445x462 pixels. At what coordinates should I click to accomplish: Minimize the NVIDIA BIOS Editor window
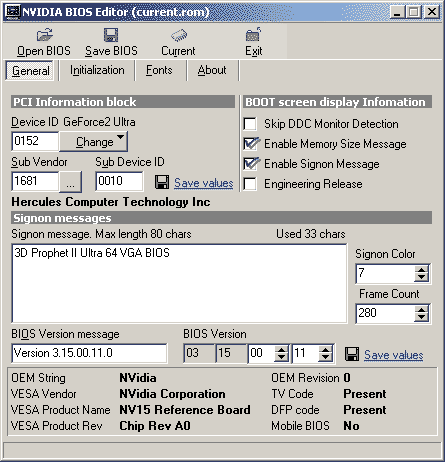coord(397,12)
